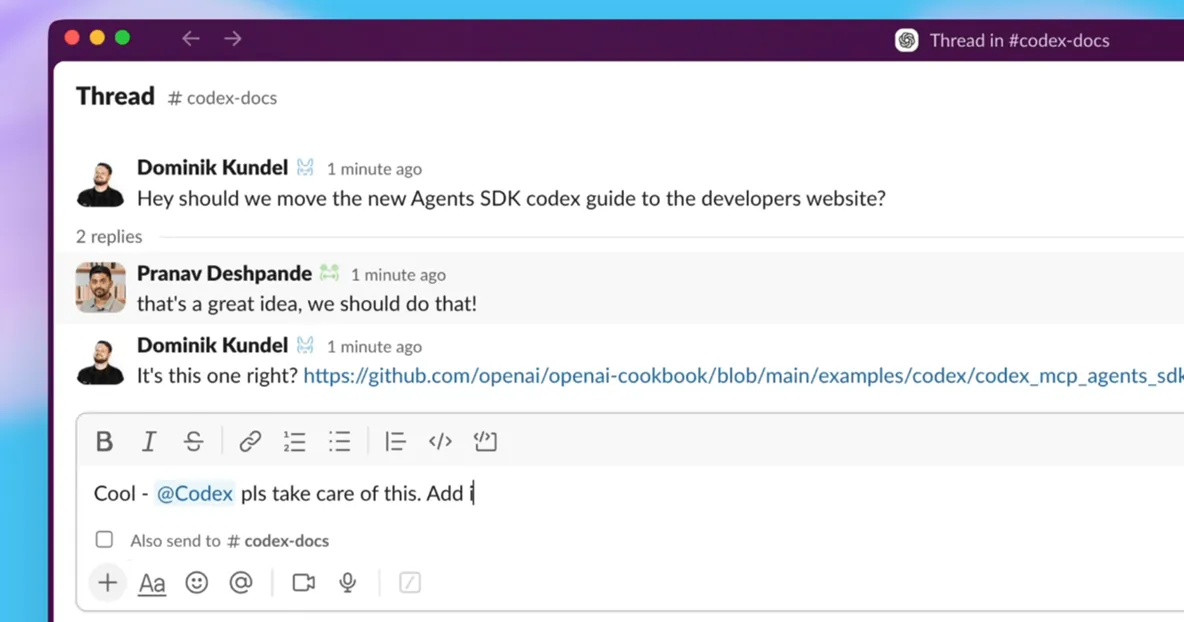
Task: Click into the message text field
Action: pyautogui.click(x=700, y=493)
